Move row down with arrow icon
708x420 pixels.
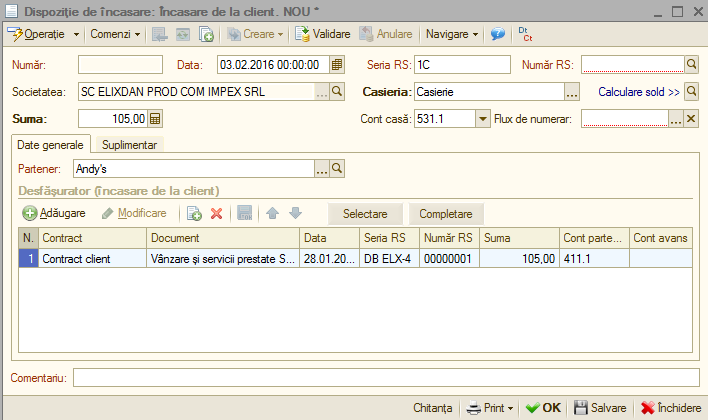click(x=295, y=213)
